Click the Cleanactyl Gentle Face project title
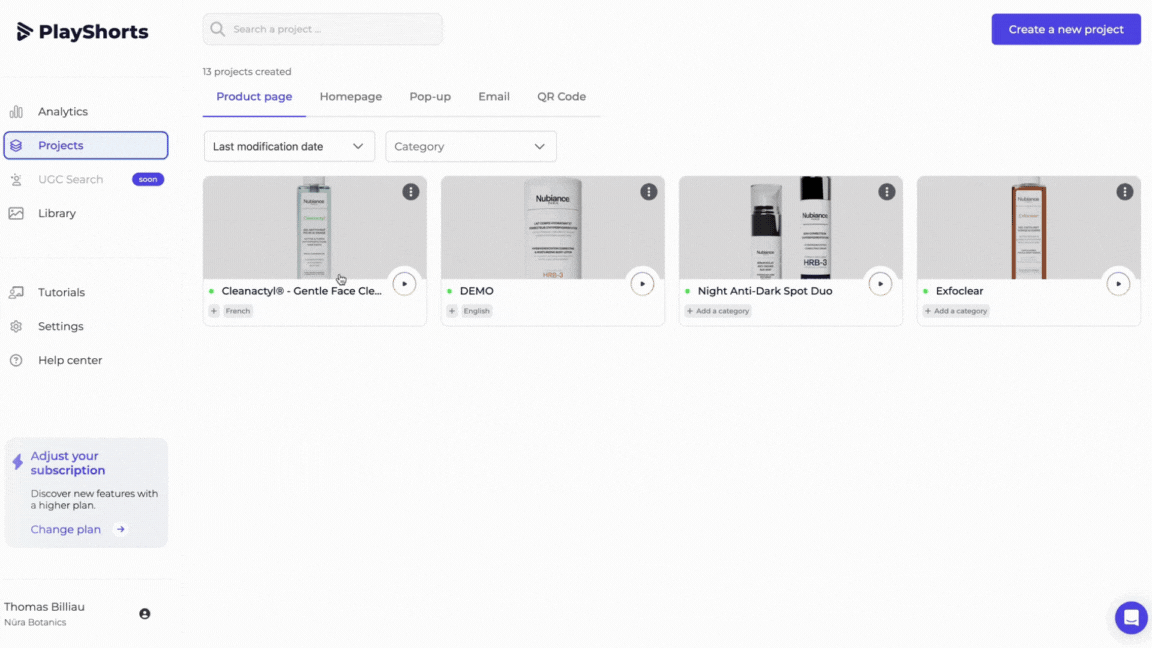 [x=301, y=291]
